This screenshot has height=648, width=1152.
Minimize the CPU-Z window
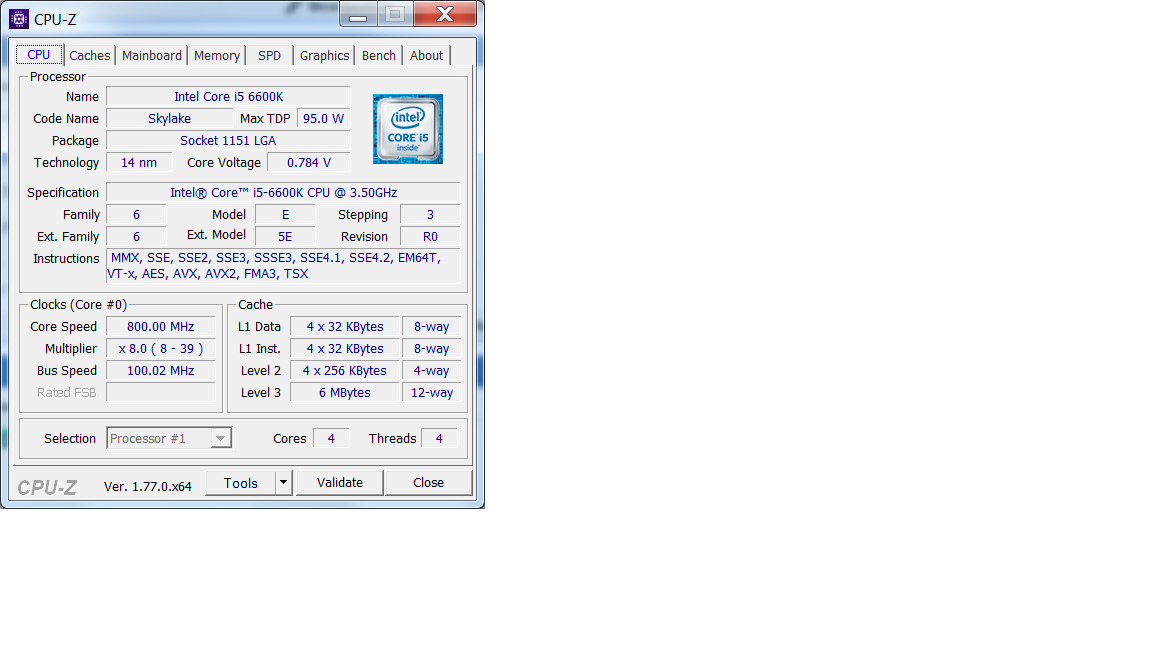point(358,14)
